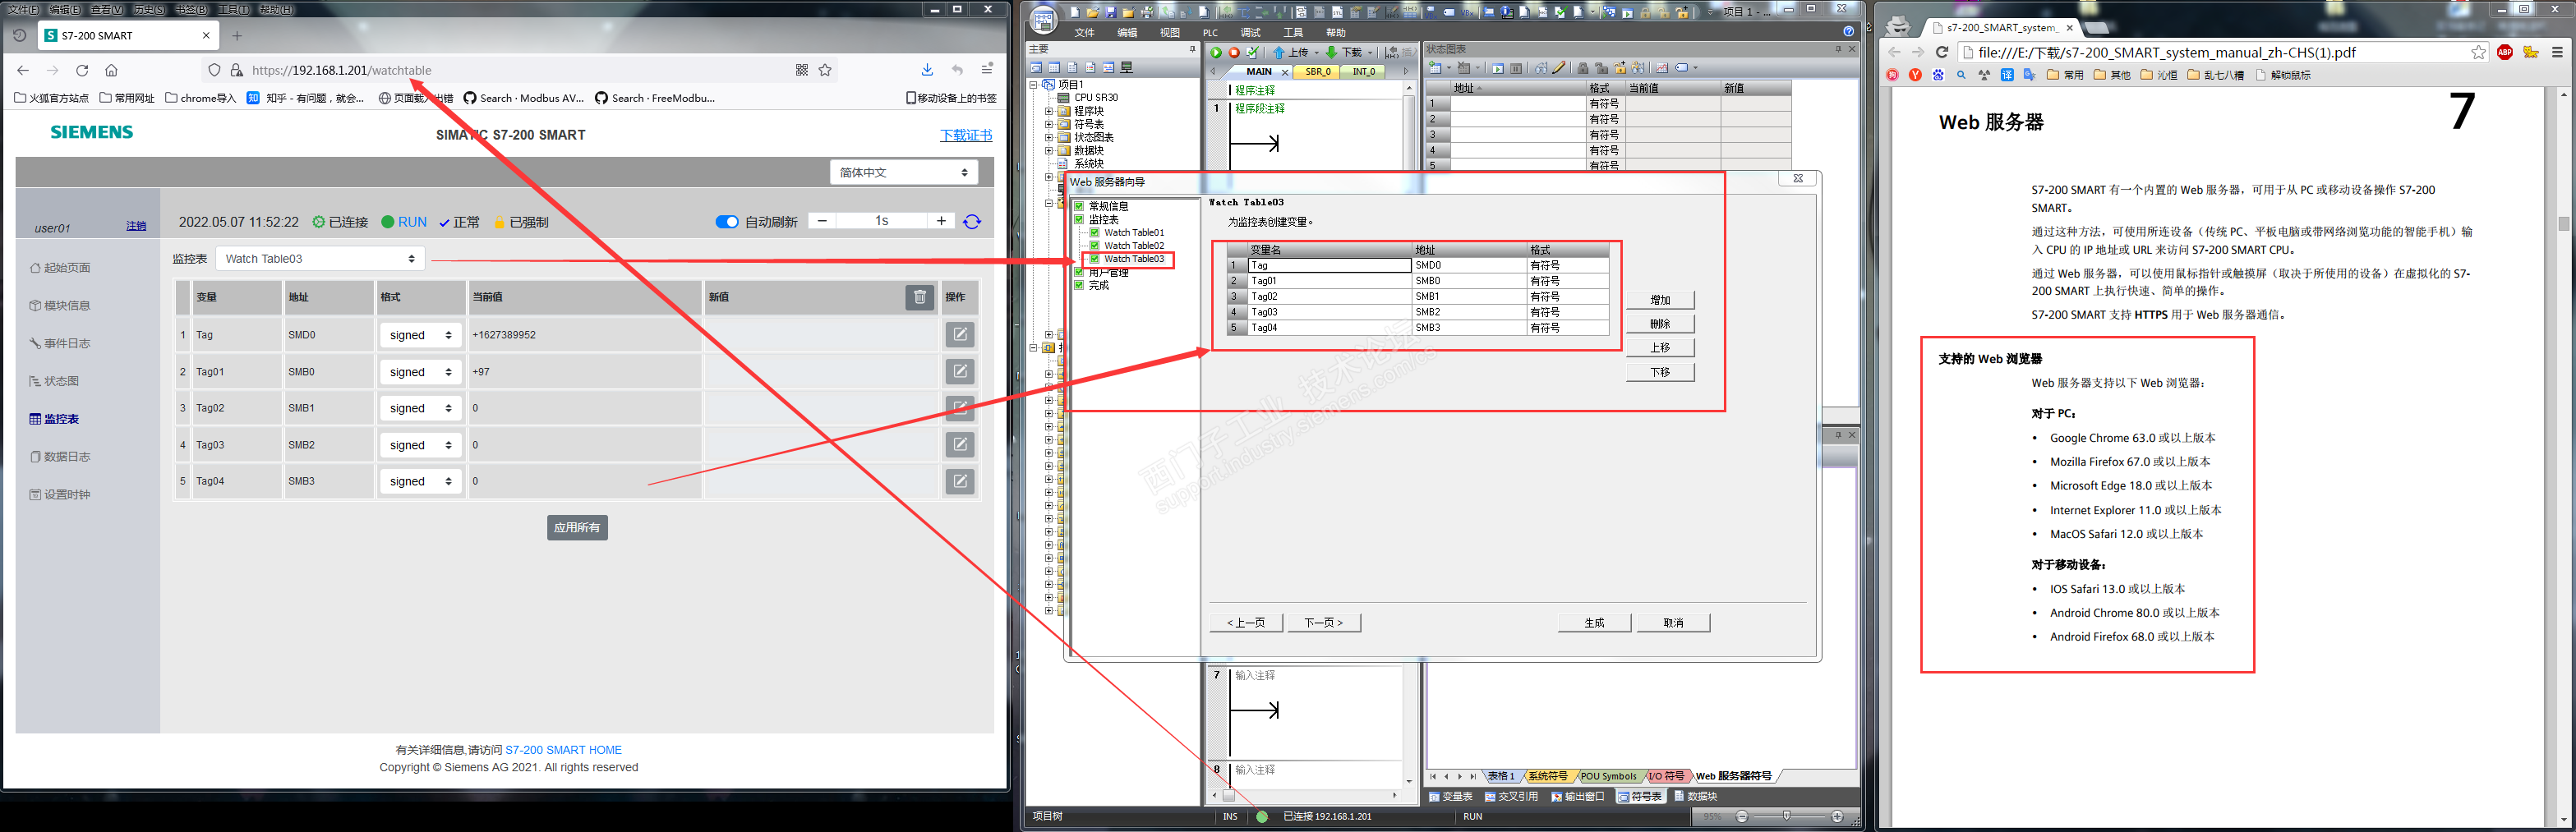The image size is (2576, 832).
Task: Change format dropdown for Tag03 row
Action: tap(420, 445)
